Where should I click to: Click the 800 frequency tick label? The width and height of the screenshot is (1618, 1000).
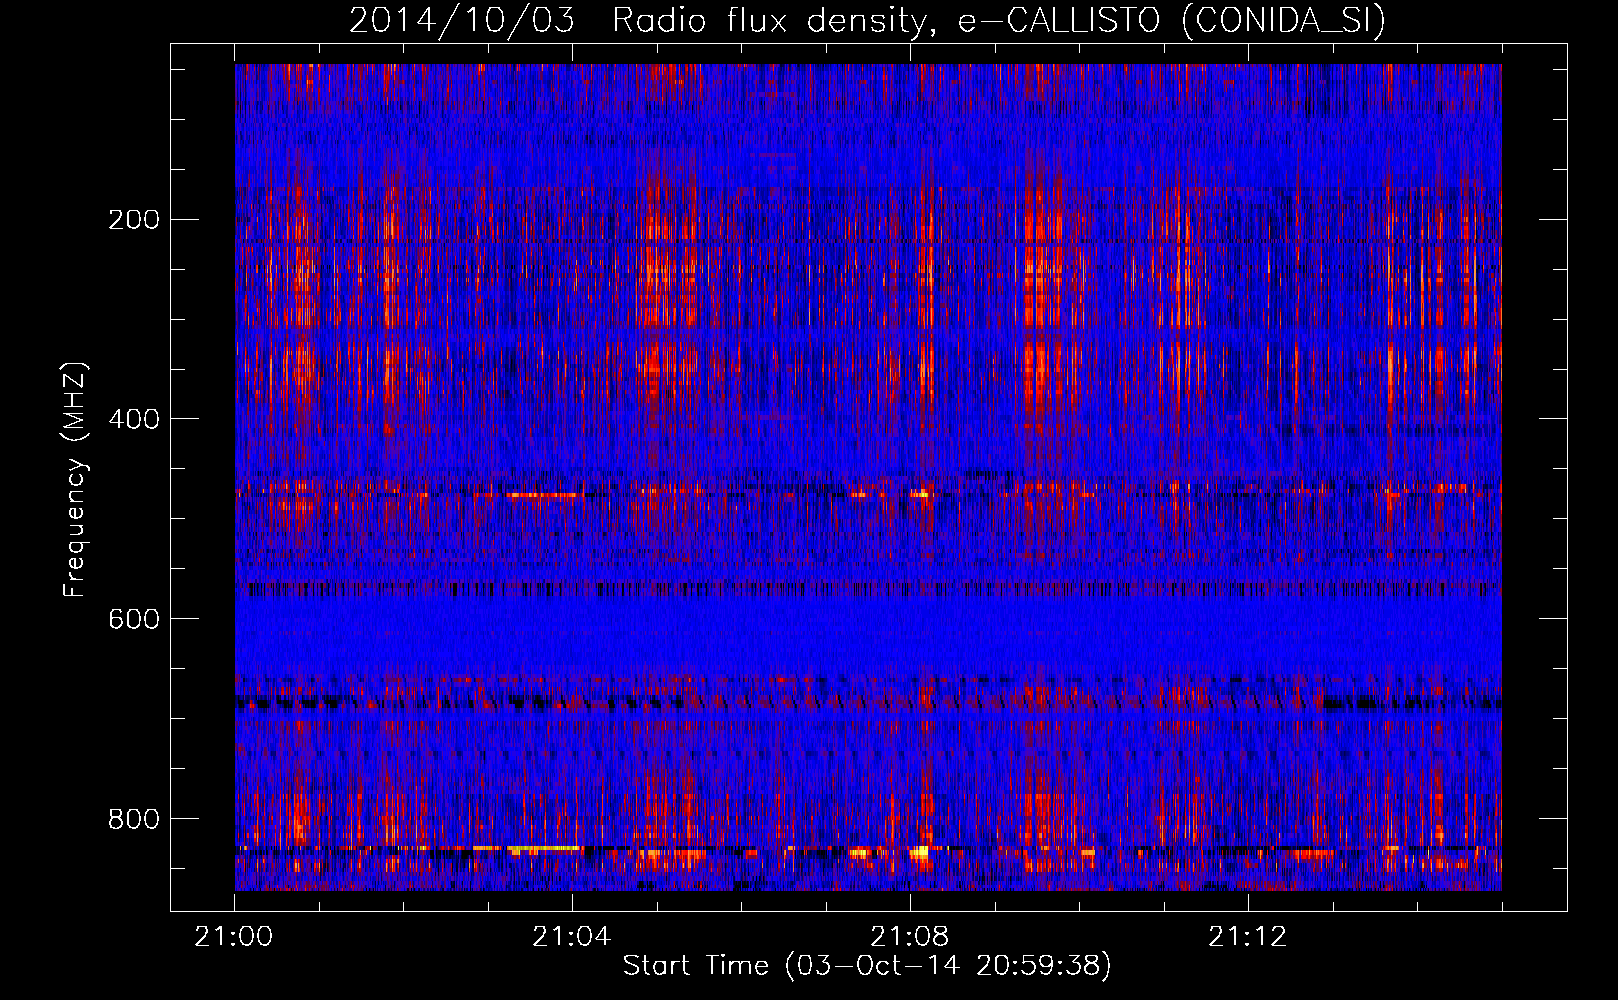point(134,819)
